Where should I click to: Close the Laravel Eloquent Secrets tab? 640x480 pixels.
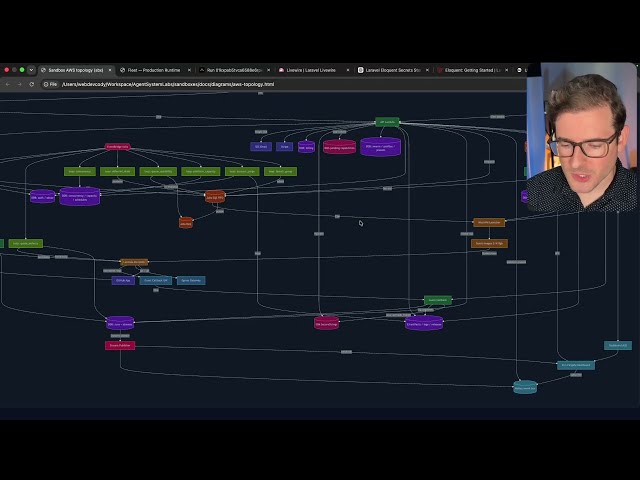[427, 70]
